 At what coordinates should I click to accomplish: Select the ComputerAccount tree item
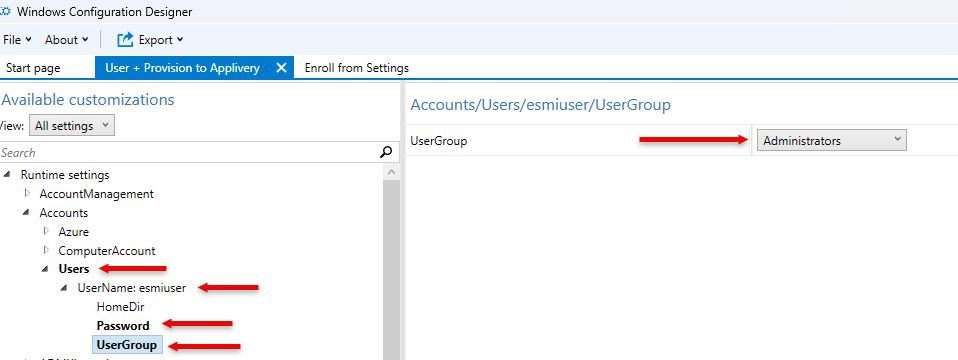pos(107,251)
